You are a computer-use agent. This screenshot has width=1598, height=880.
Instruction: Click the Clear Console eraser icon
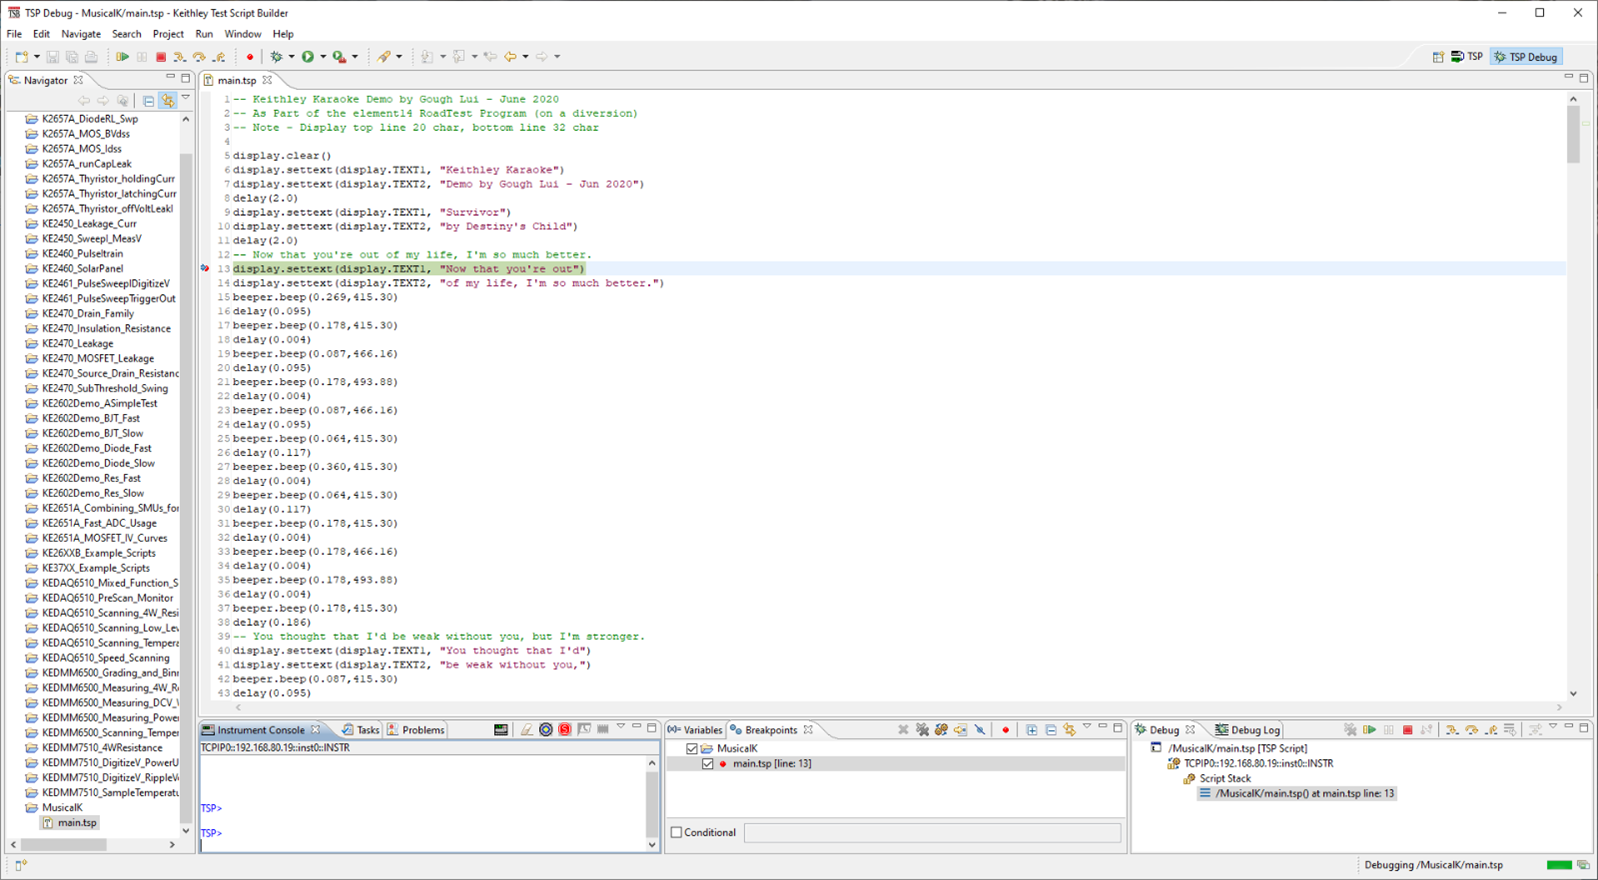(x=526, y=730)
